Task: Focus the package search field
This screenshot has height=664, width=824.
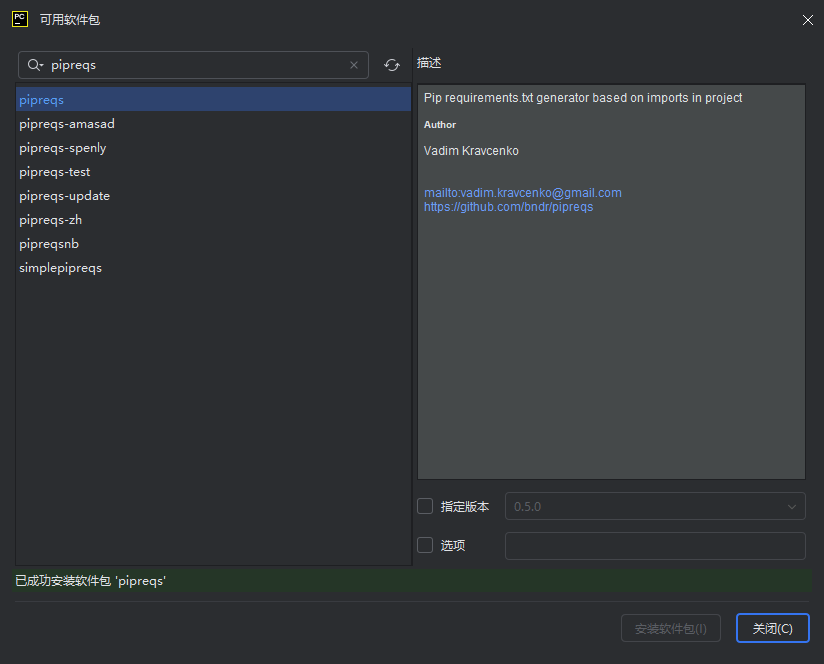Action: coord(193,65)
